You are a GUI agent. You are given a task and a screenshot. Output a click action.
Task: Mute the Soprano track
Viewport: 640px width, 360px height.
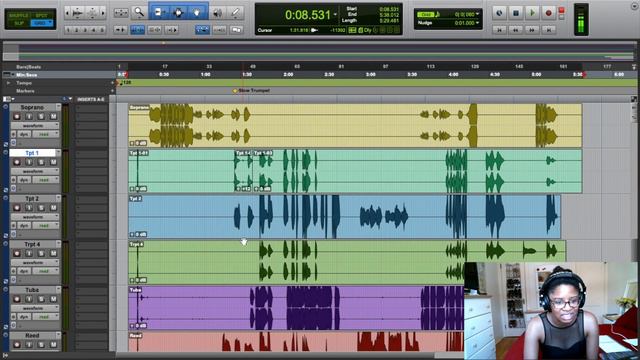[53, 117]
